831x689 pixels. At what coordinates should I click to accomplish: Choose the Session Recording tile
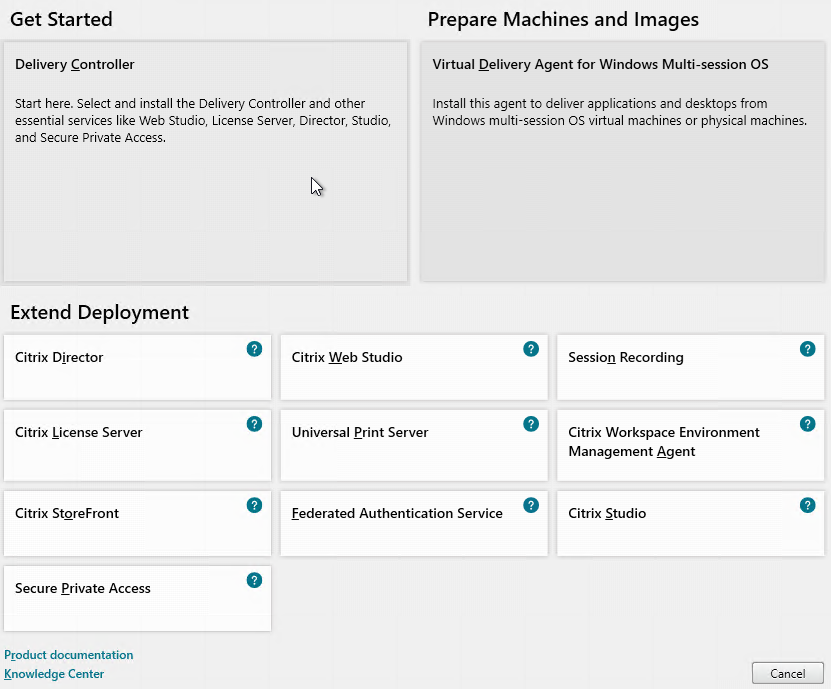point(691,367)
